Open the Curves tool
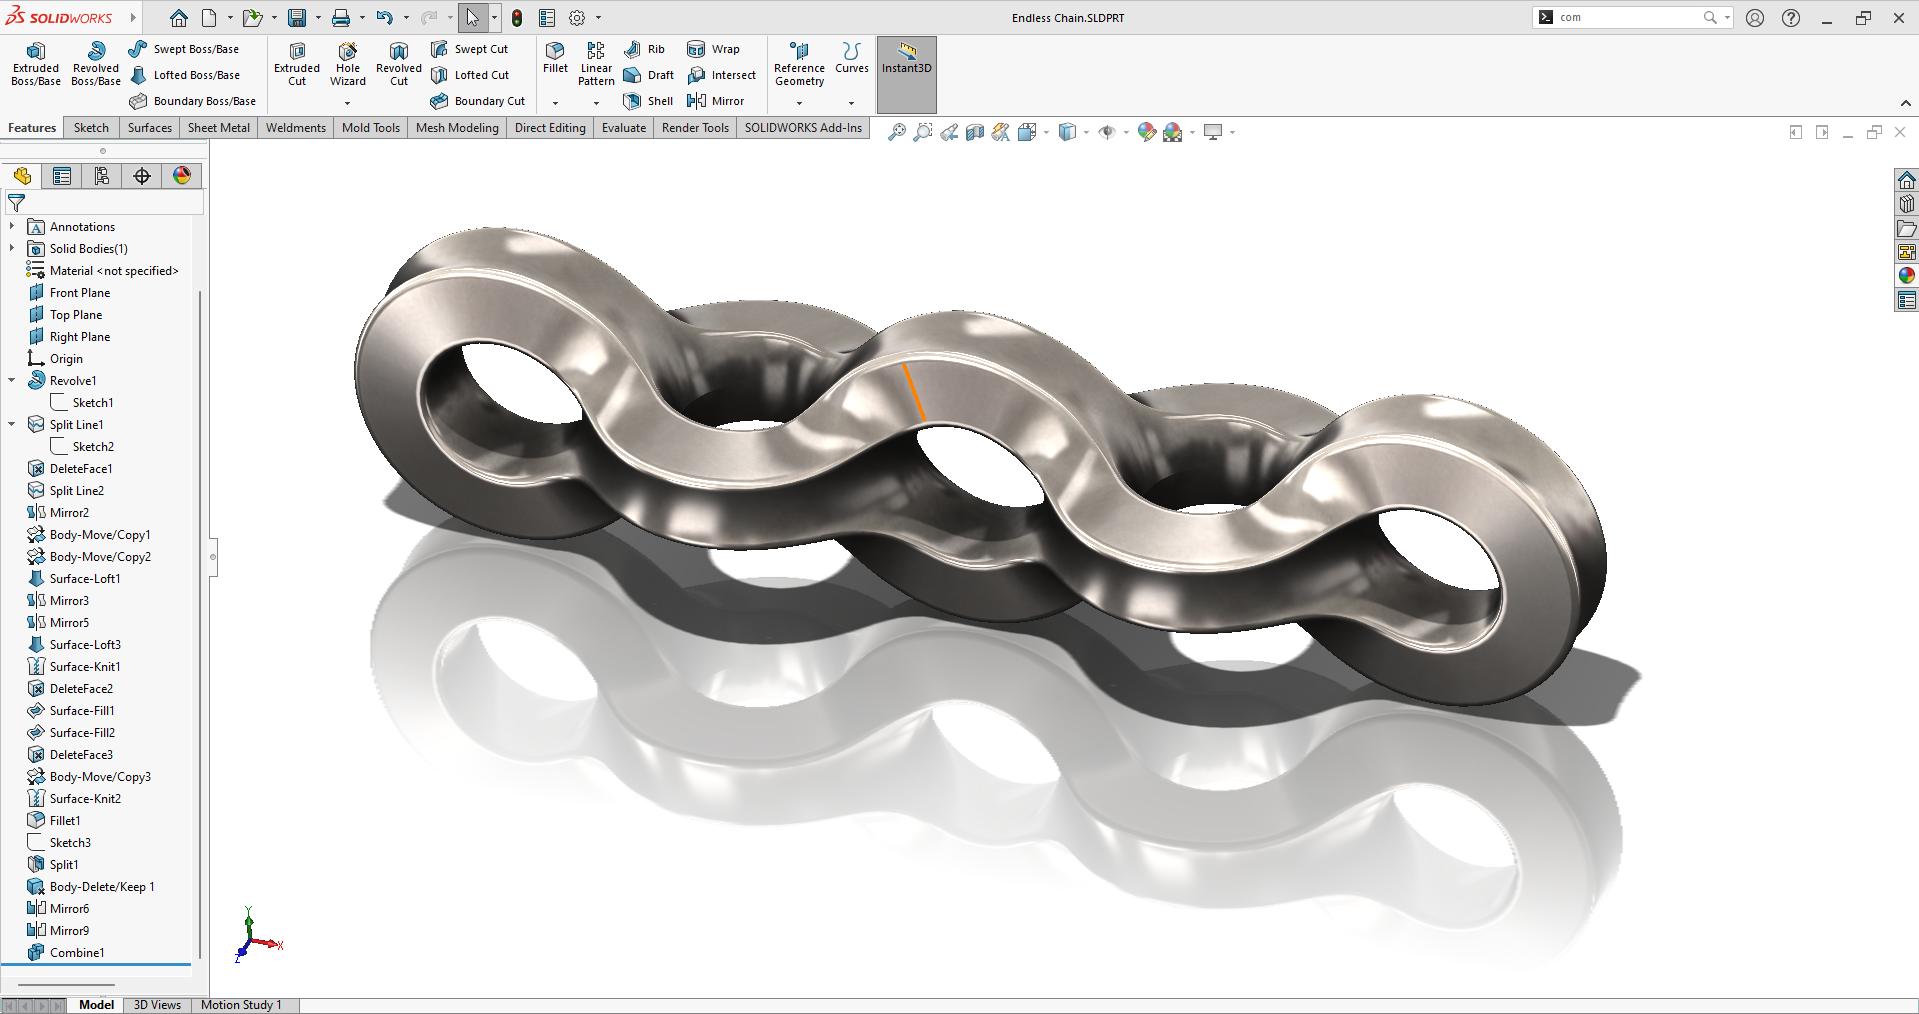The image size is (1919, 1014). coord(851,58)
